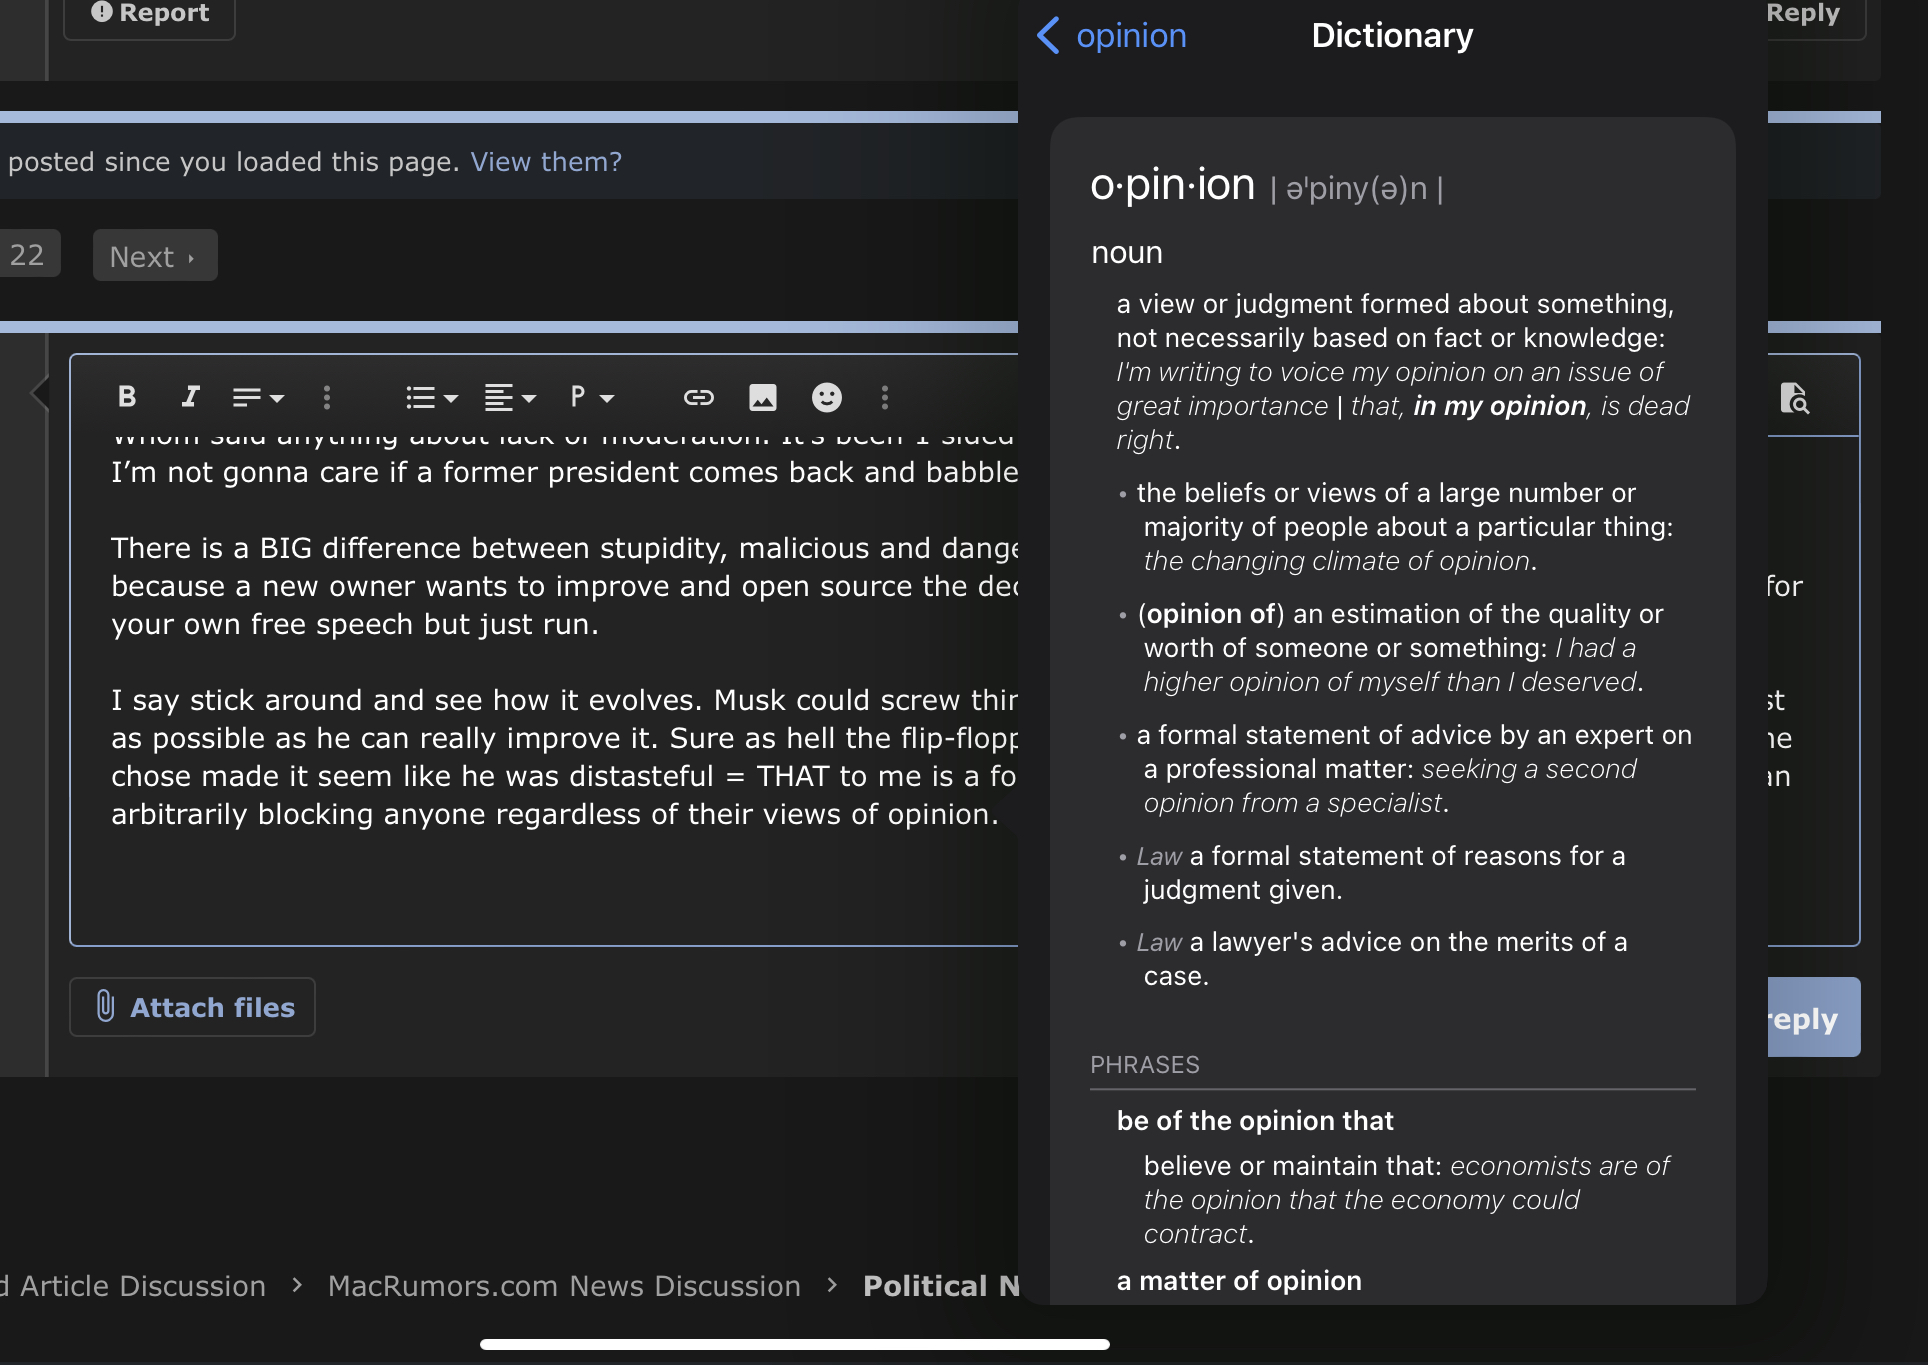
Task: Open the paragraph format dropdown
Action: pos(591,398)
